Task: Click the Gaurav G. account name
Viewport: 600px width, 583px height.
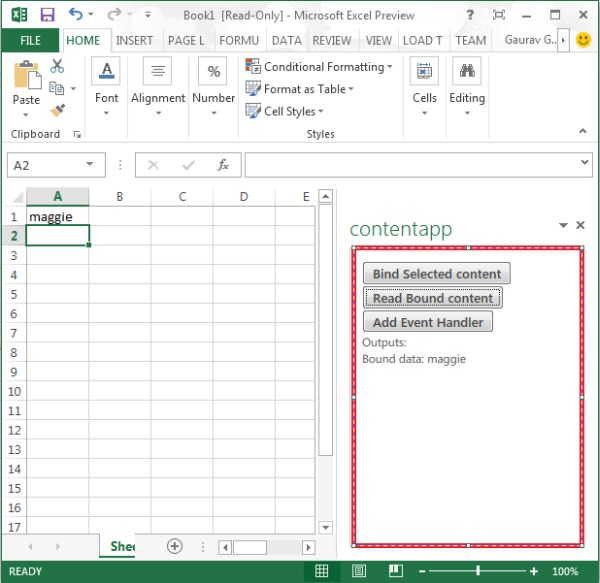Action: click(530, 39)
